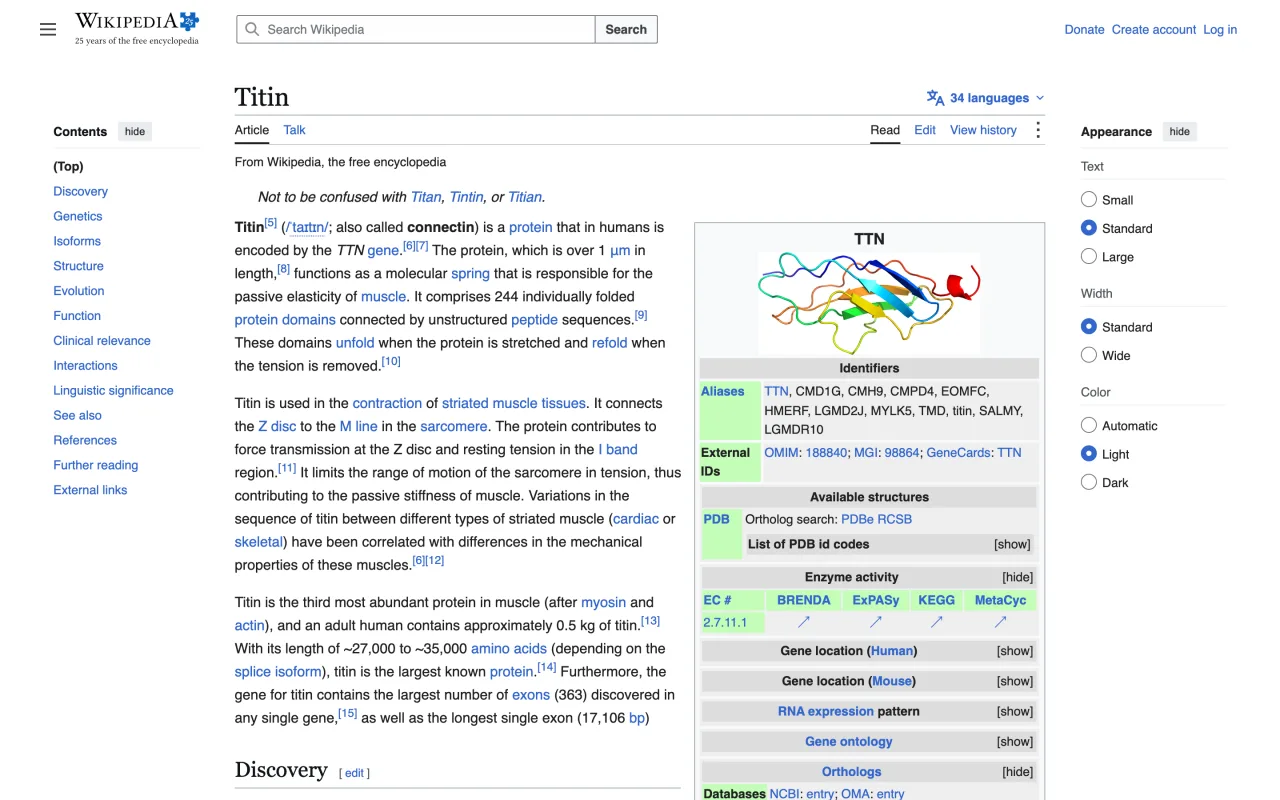Switch to the Article tab
The width and height of the screenshot is (1280, 800).
252,130
